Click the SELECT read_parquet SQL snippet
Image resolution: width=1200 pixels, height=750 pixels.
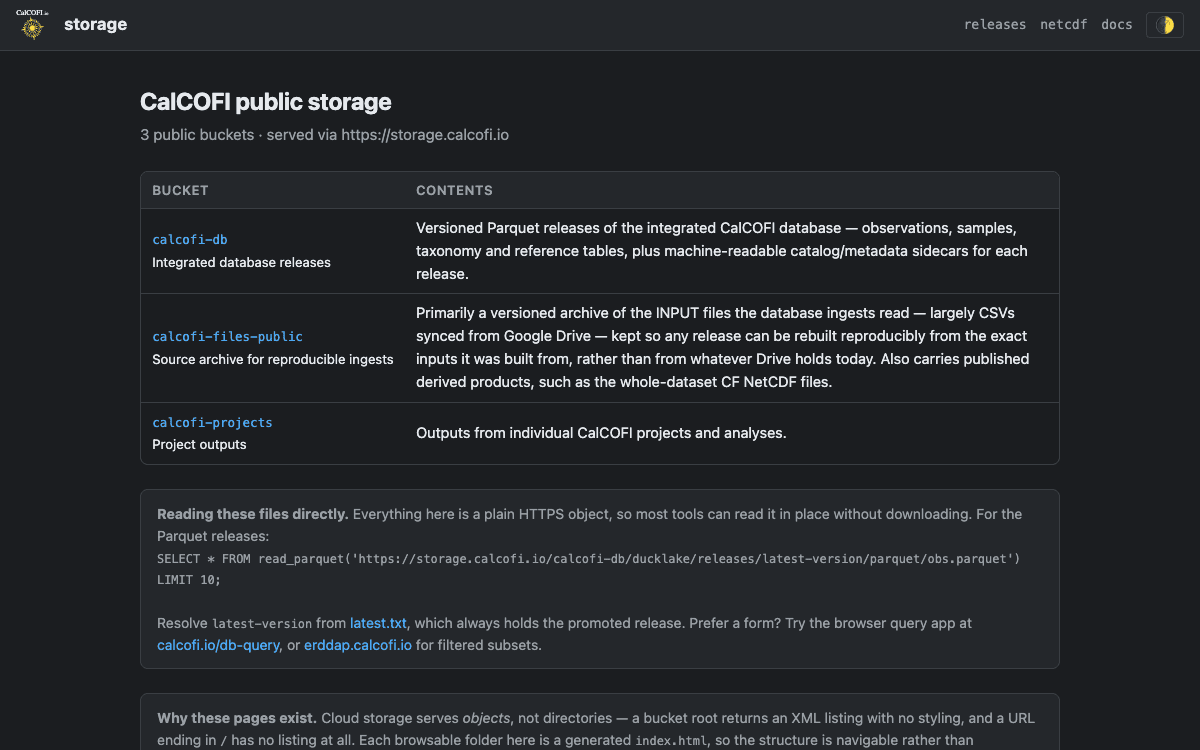pos(589,569)
